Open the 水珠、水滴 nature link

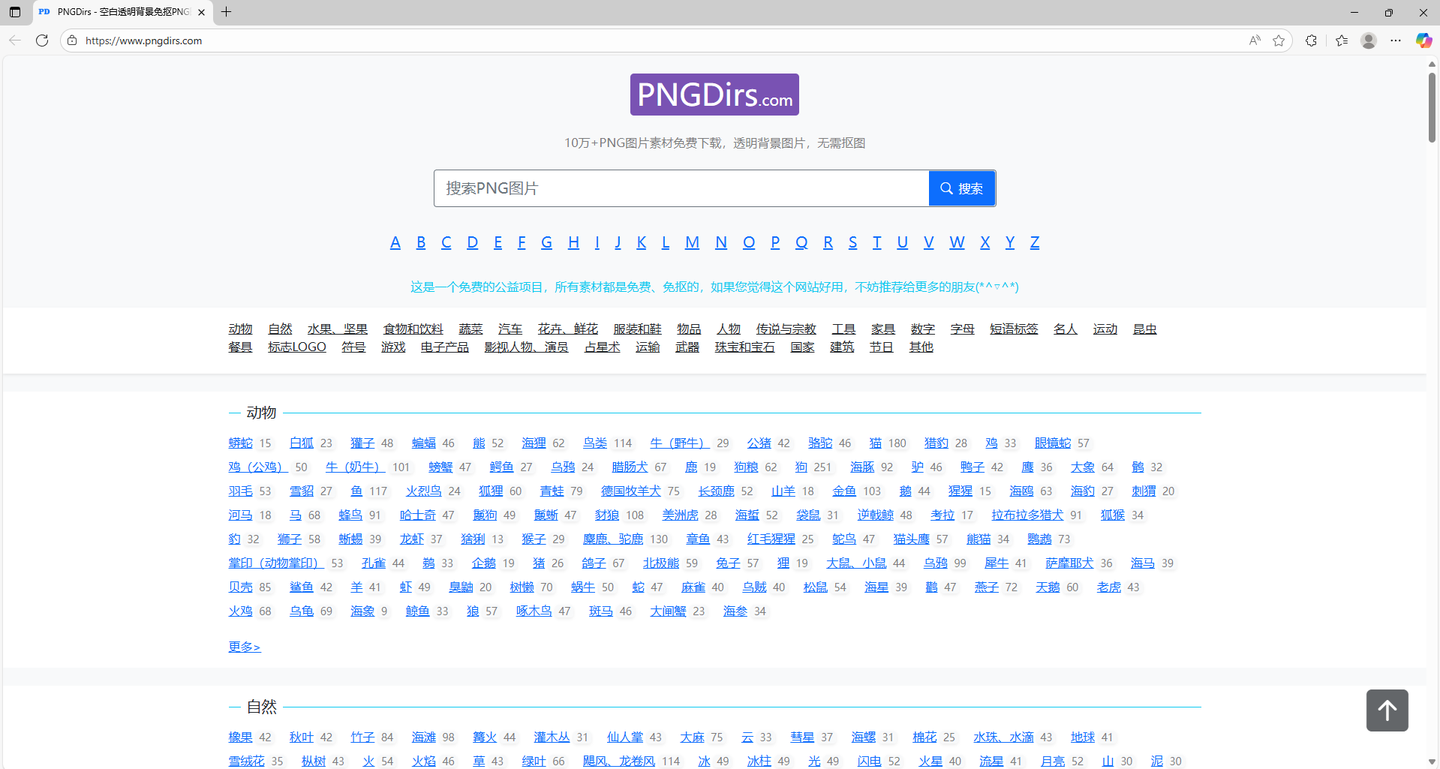click(1004, 737)
